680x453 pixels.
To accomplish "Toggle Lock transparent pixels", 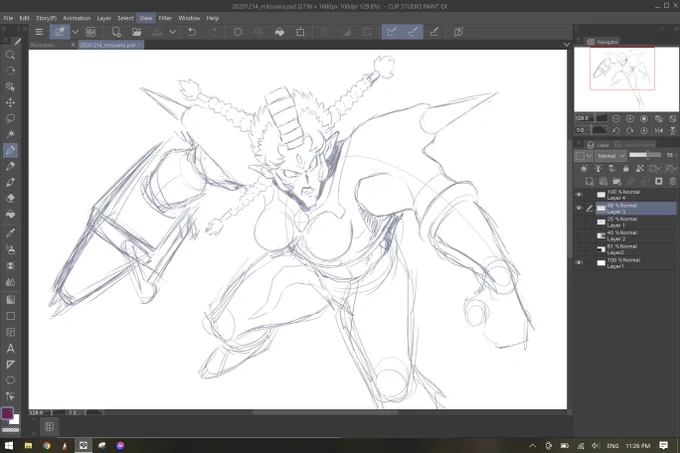I will coord(640,168).
